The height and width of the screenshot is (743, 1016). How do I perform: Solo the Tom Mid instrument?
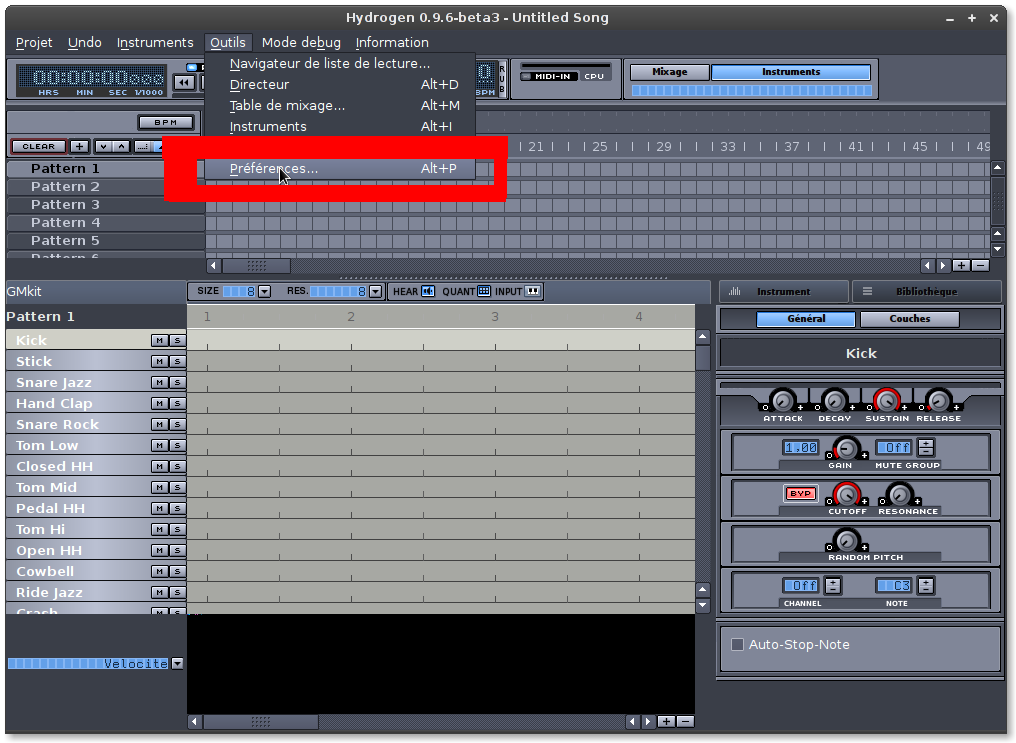pyautogui.click(x=177, y=488)
